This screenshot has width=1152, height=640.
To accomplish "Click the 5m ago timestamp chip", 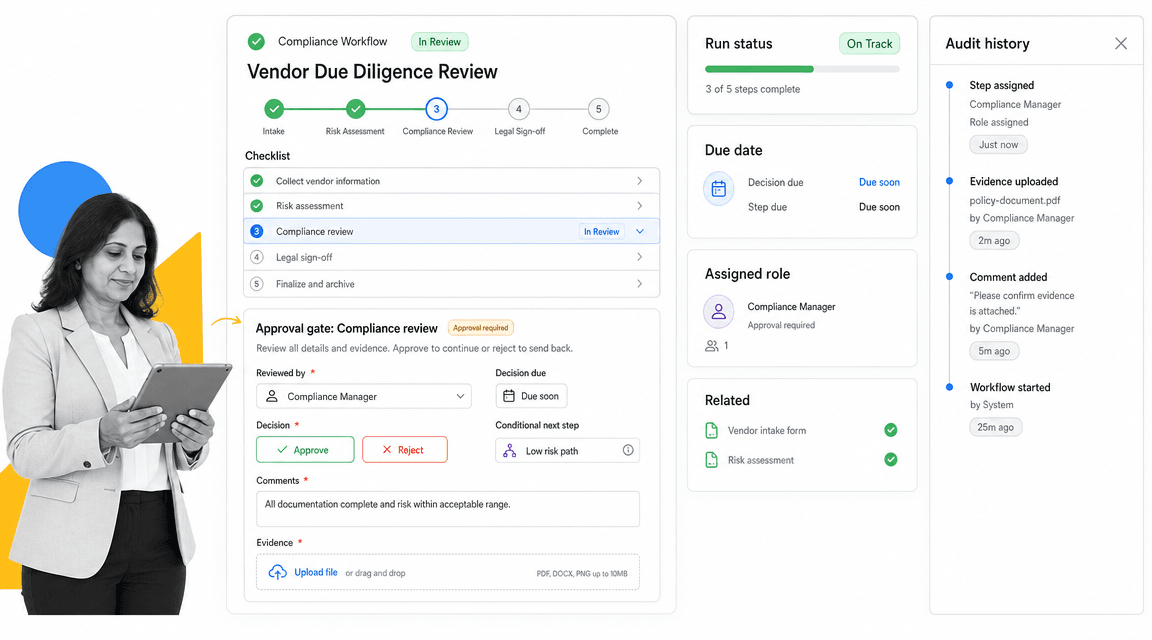I will pyautogui.click(x=994, y=351).
